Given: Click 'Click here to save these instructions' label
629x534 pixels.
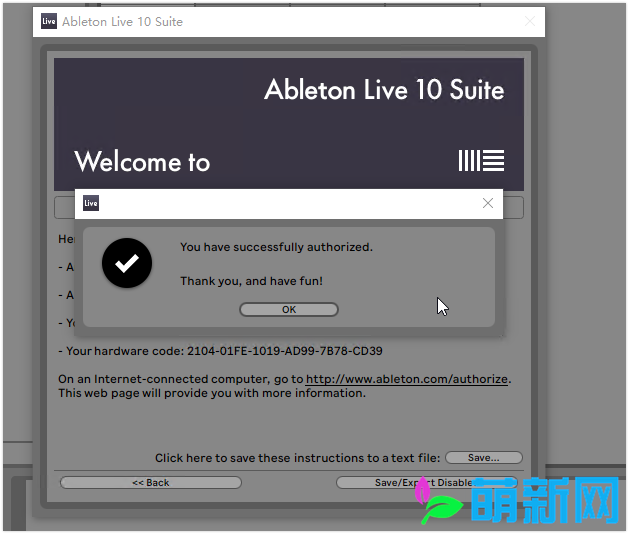Looking at the screenshot, I should tap(298, 458).
